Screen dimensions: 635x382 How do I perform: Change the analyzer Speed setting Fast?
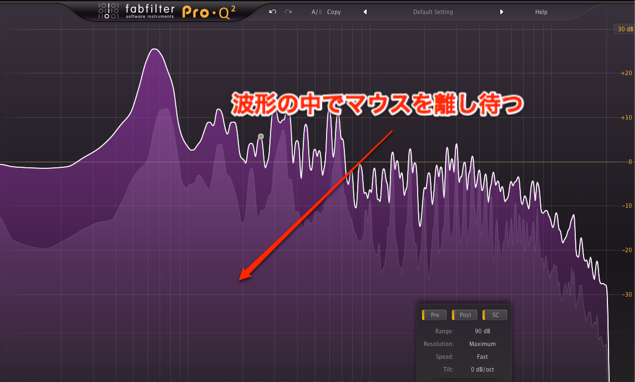click(x=482, y=357)
